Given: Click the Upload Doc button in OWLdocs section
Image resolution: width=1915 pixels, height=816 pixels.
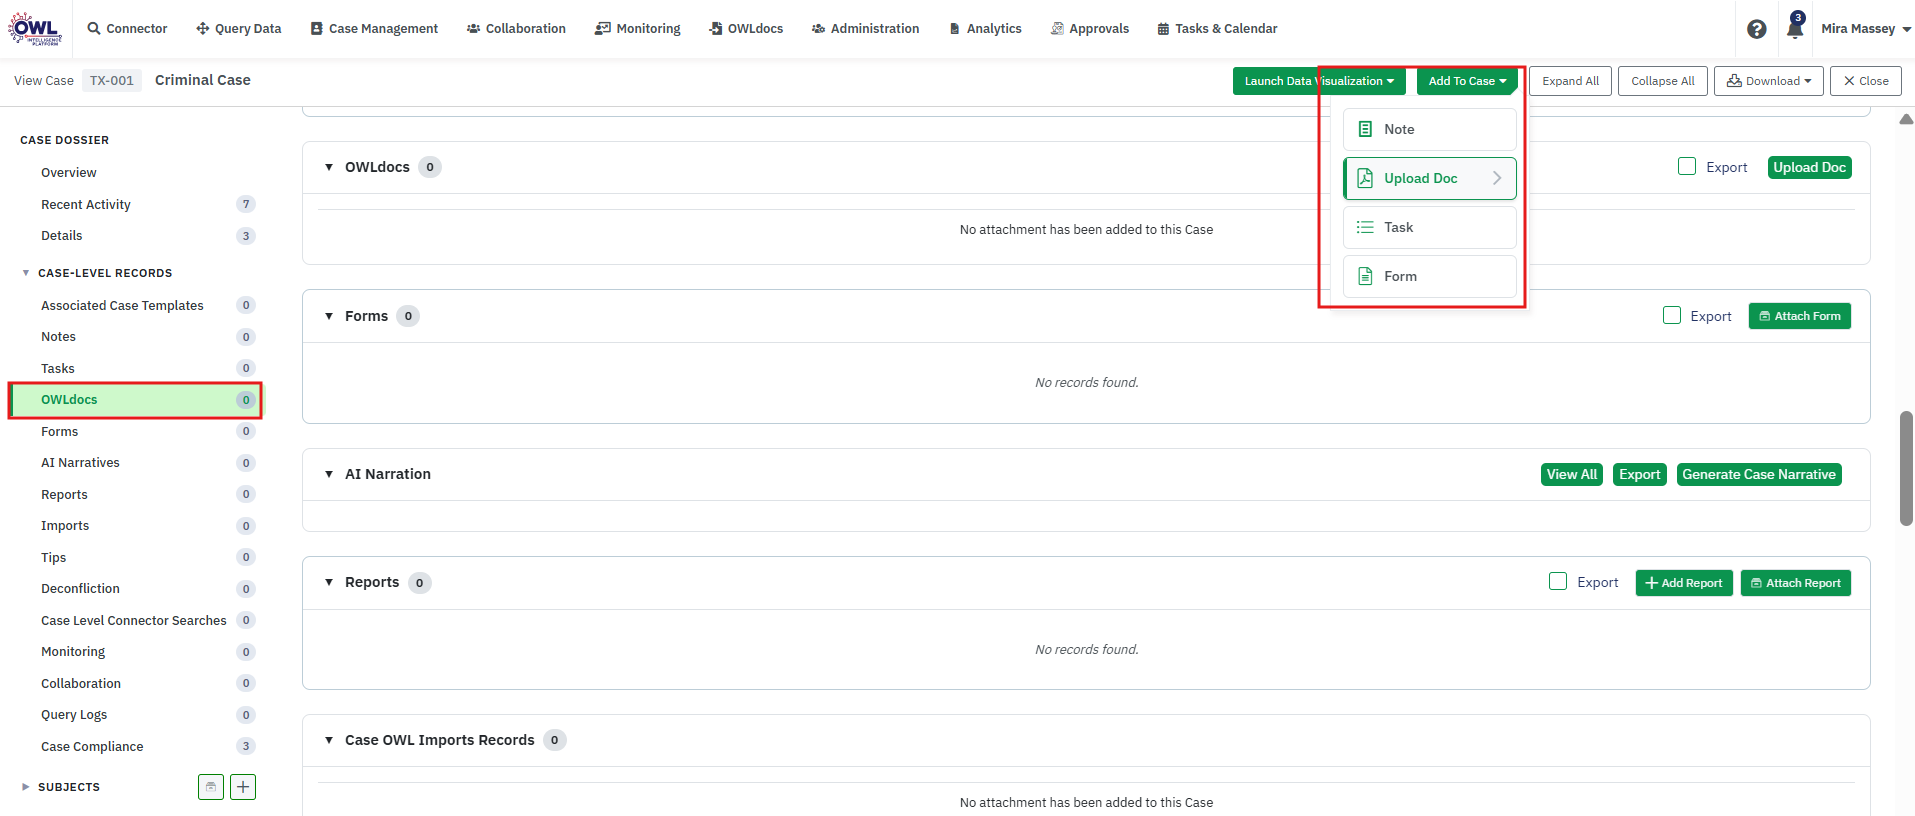Looking at the screenshot, I should (x=1810, y=167).
